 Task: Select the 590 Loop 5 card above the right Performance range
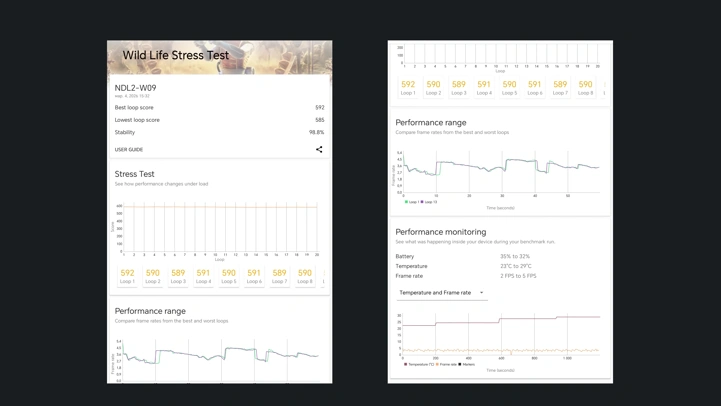click(509, 87)
